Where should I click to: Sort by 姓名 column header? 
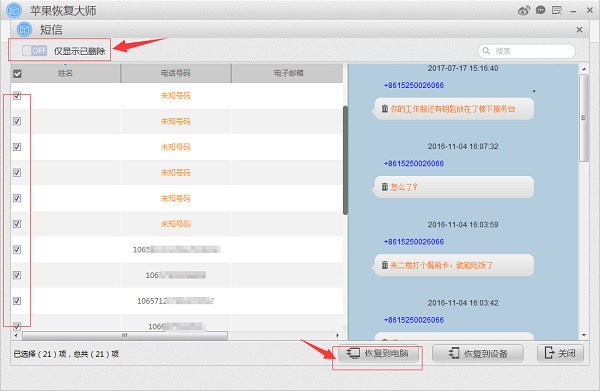[x=65, y=73]
